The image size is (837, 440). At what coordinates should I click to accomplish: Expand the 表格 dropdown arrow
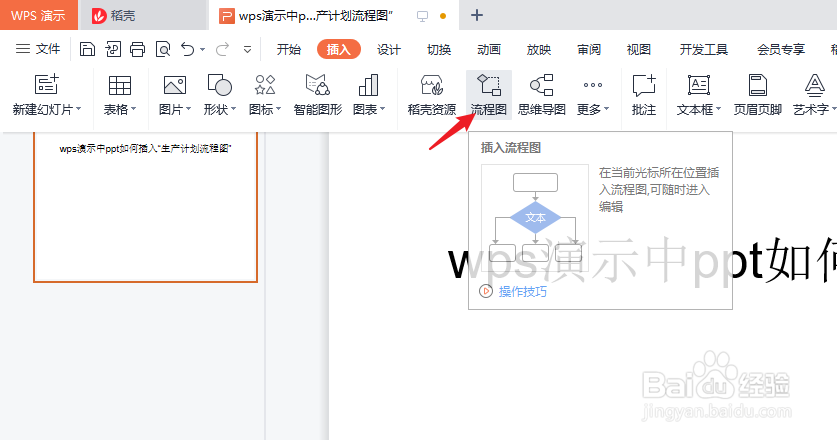[133, 109]
